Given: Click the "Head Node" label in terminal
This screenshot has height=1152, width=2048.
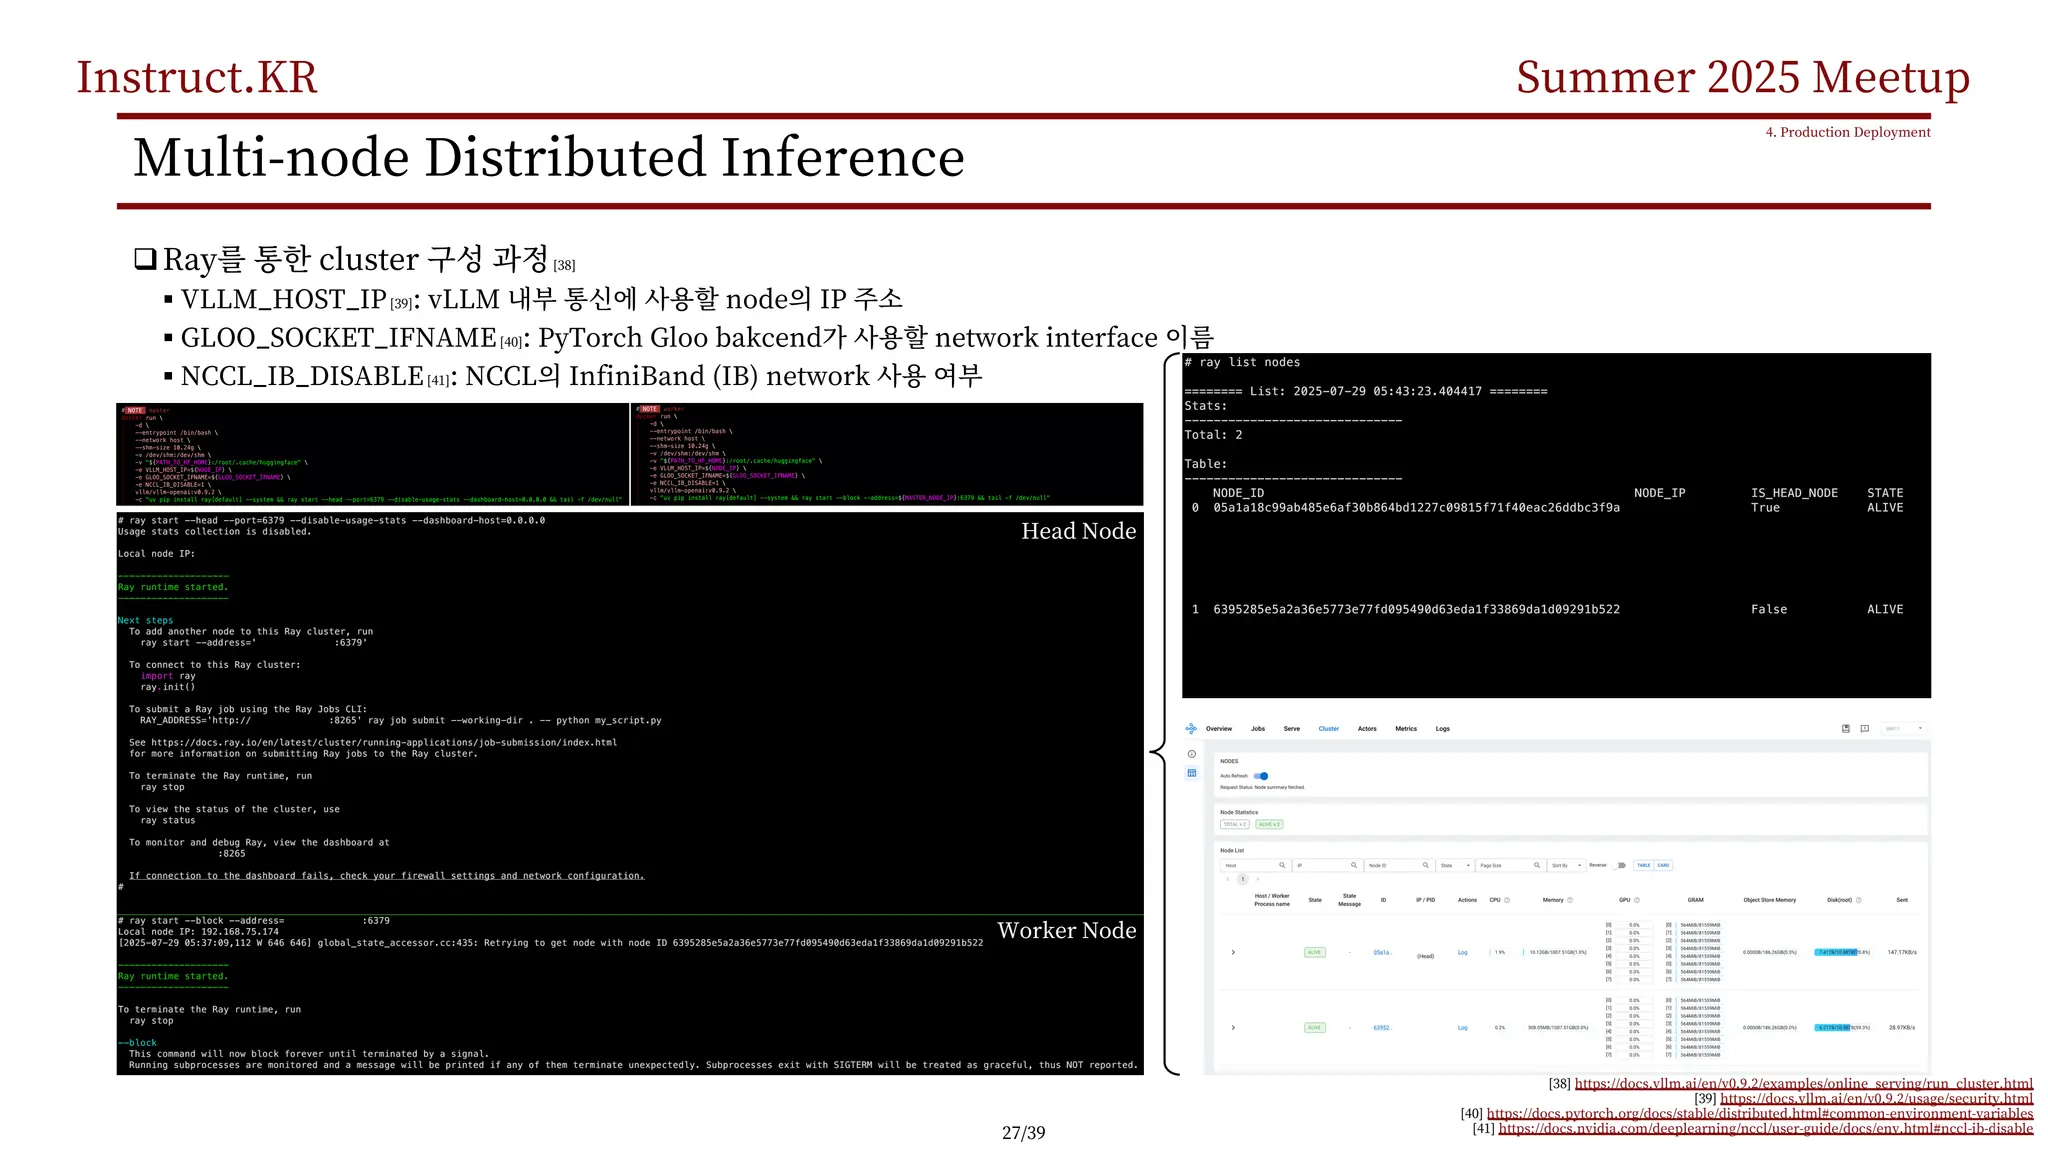Looking at the screenshot, I should click(x=1078, y=531).
